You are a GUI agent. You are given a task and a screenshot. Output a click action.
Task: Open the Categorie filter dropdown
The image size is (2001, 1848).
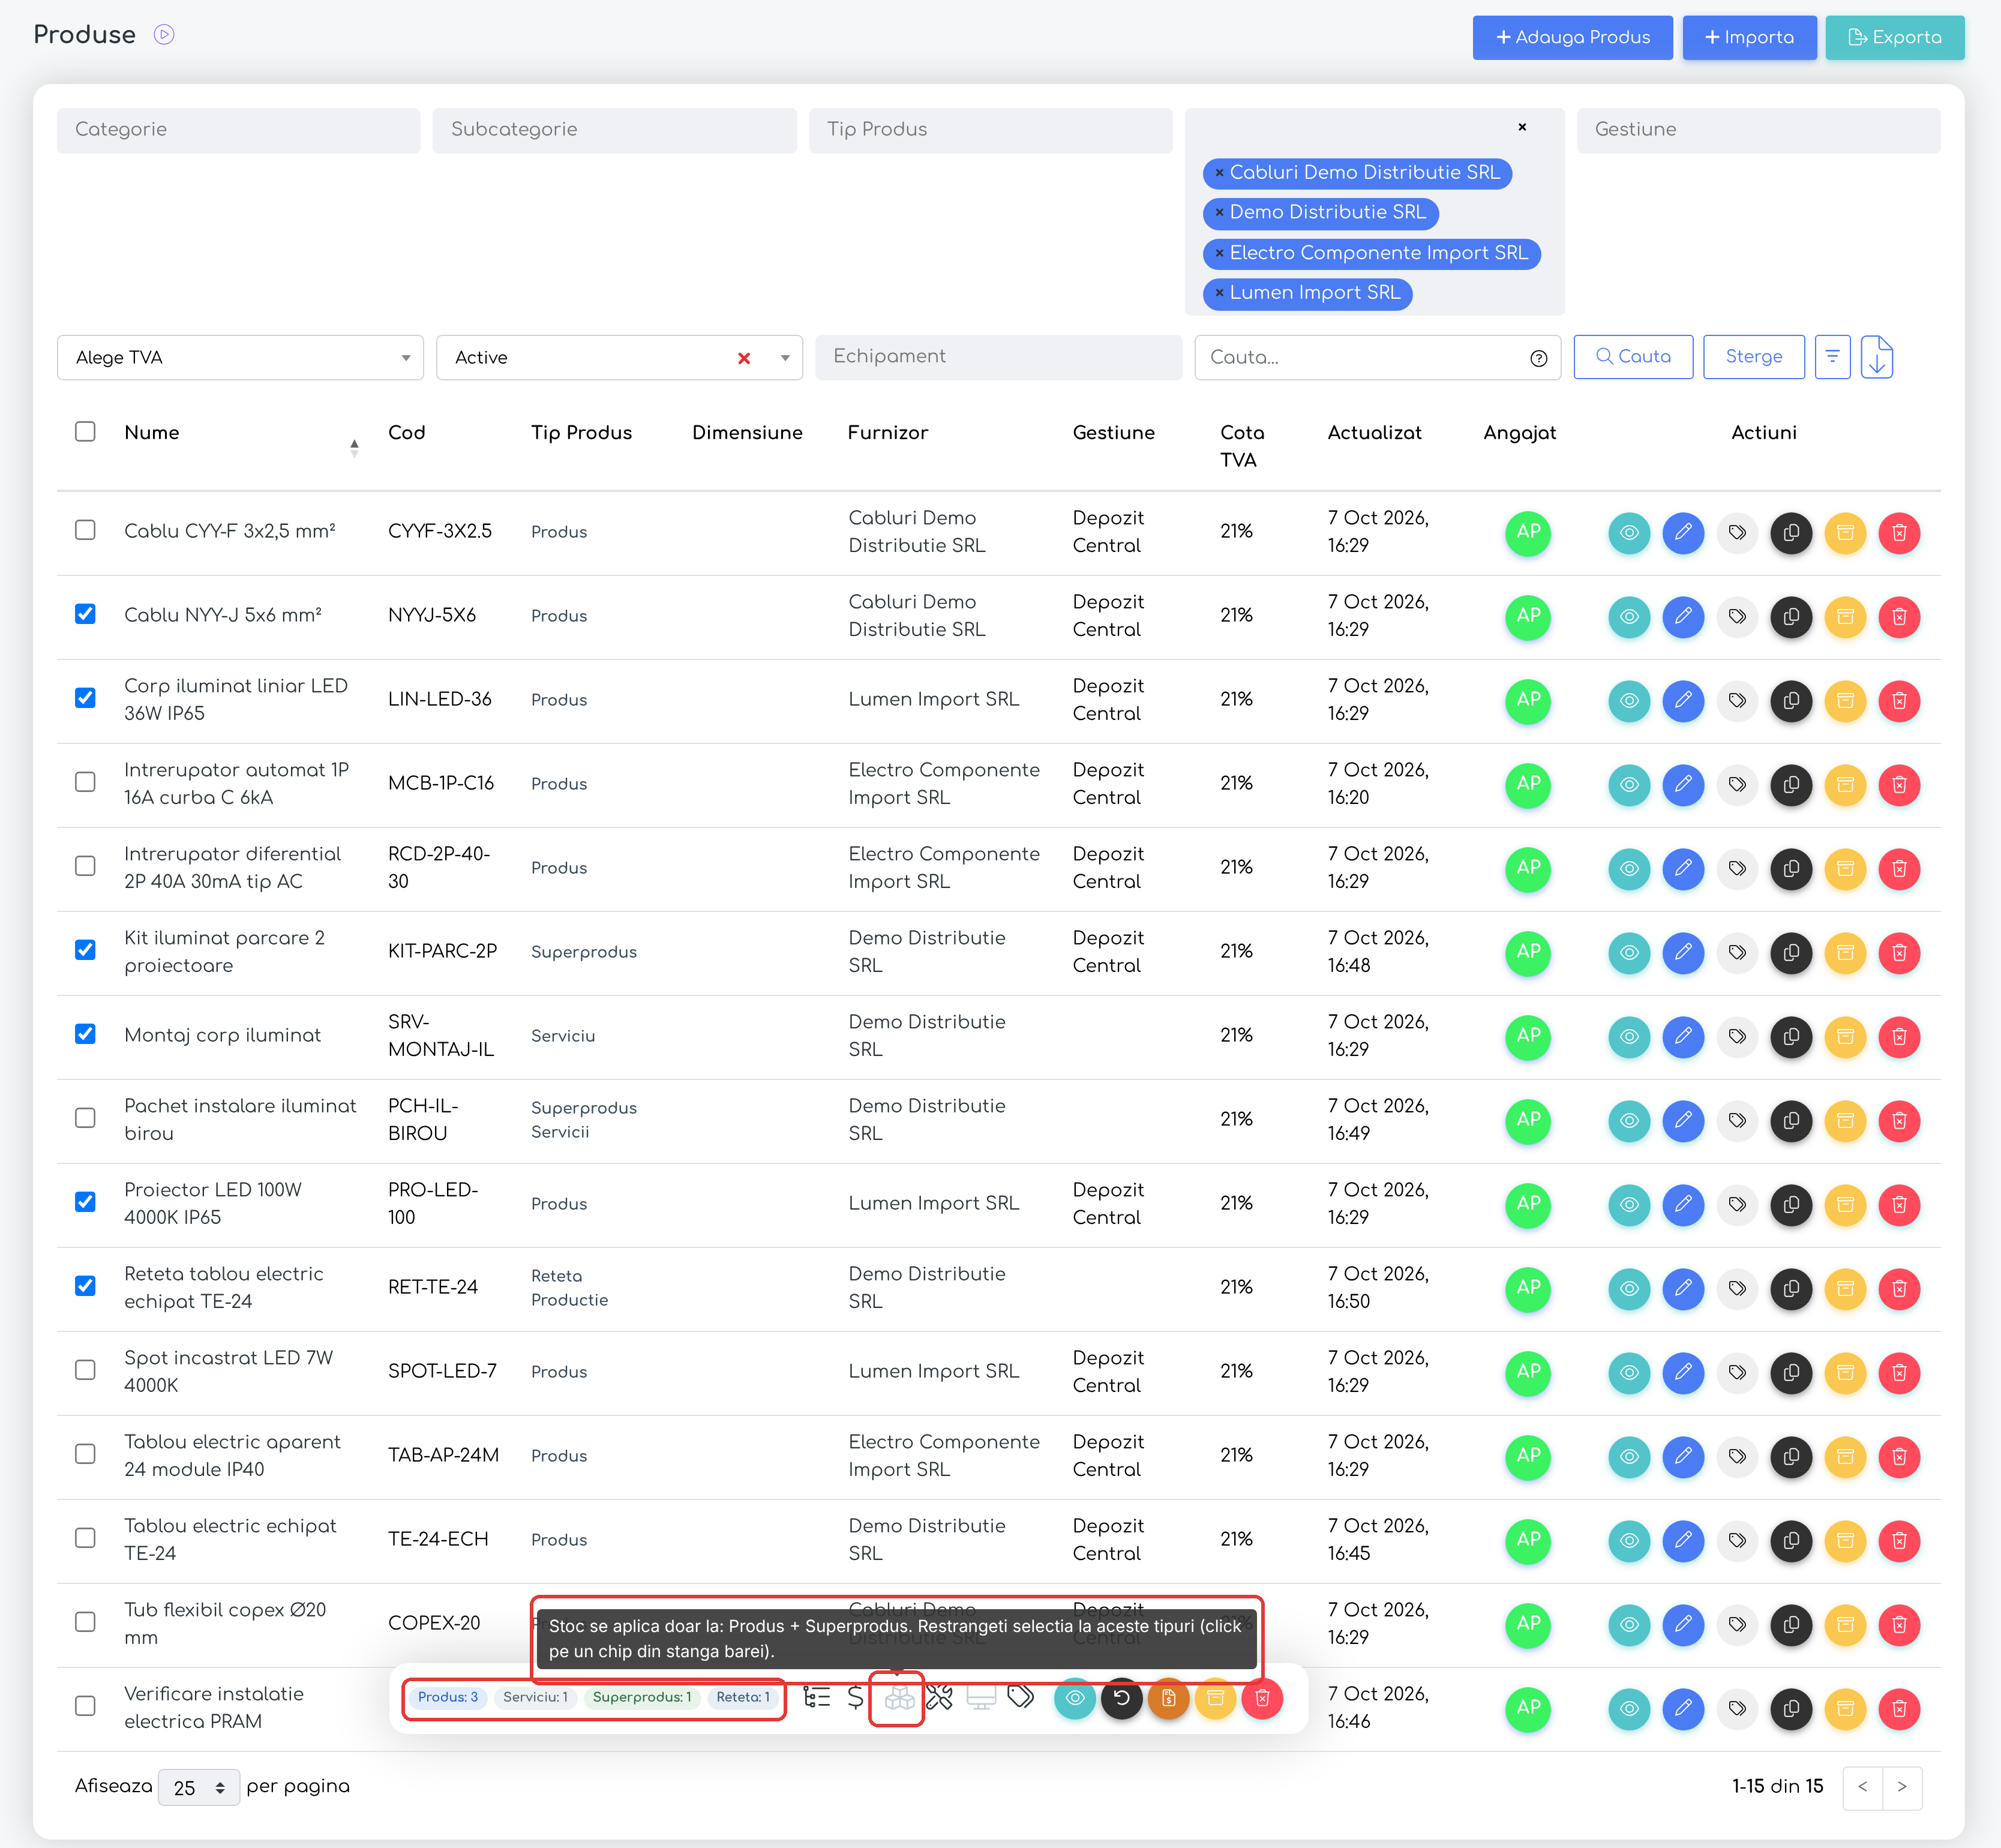point(238,130)
